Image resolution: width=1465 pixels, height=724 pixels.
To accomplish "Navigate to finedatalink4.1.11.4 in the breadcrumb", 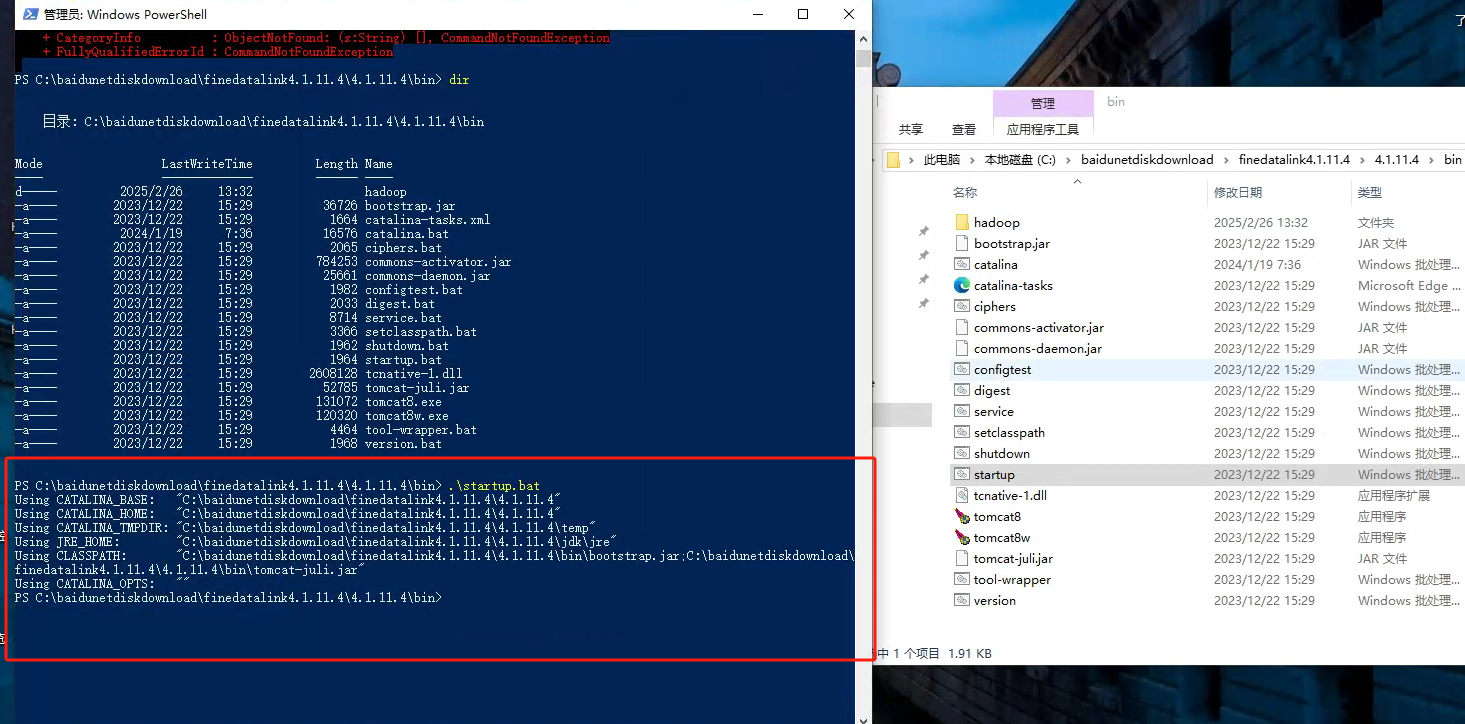I will (1294, 159).
